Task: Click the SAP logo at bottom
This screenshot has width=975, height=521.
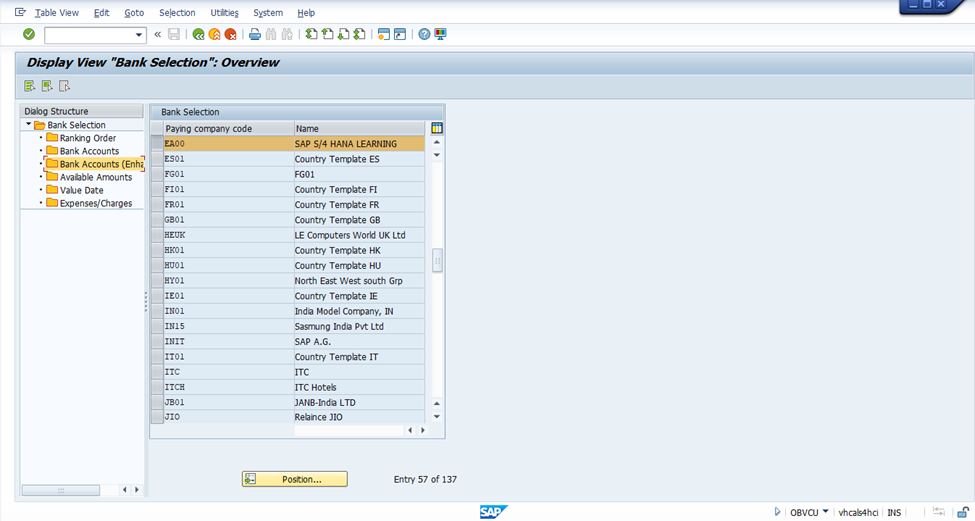Action: coord(494,512)
